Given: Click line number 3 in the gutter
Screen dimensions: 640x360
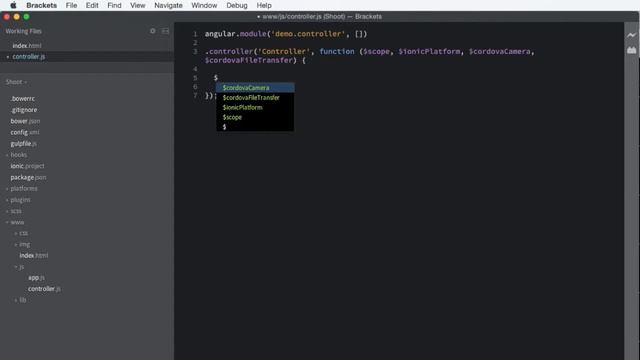Looking at the screenshot, I should (x=195, y=51).
